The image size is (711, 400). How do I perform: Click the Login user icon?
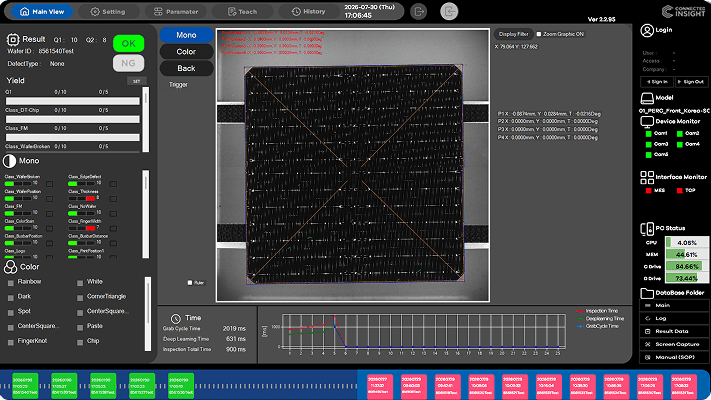tap(647, 30)
